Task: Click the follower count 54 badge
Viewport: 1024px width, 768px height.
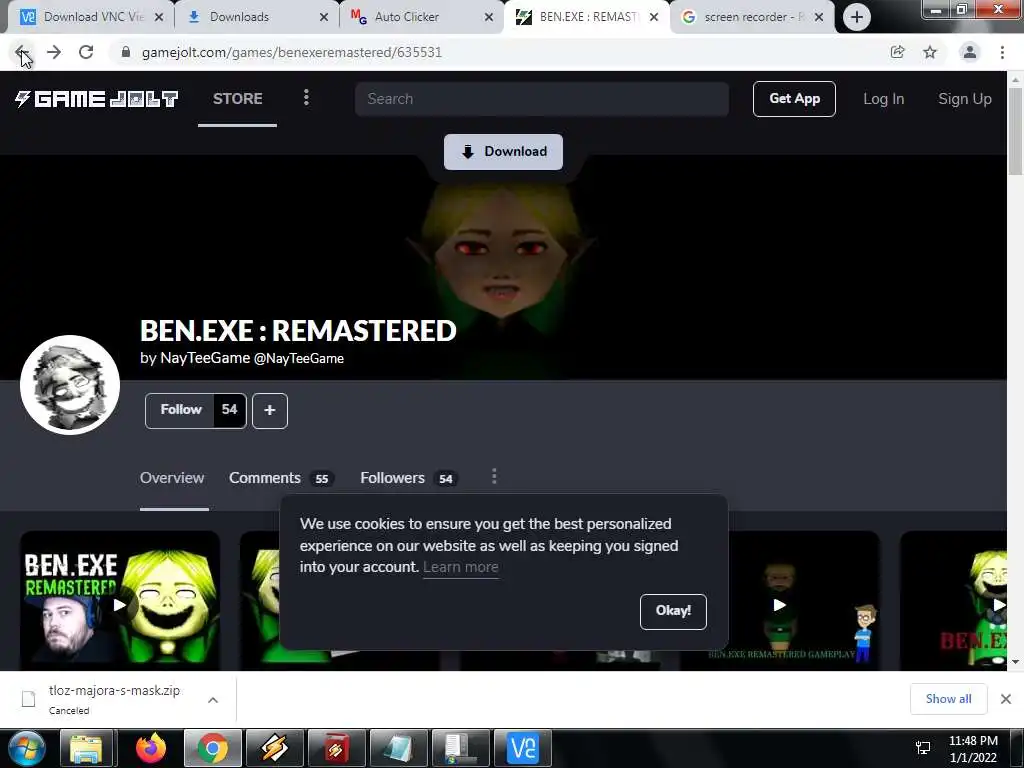Action: point(229,410)
